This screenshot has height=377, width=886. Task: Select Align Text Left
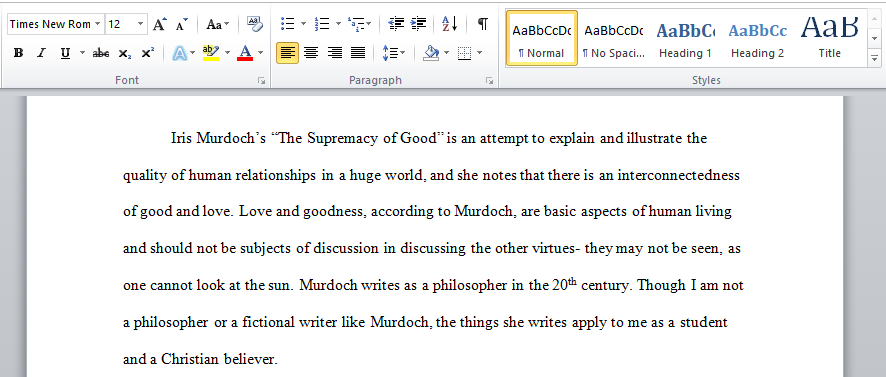click(x=288, y=53)
